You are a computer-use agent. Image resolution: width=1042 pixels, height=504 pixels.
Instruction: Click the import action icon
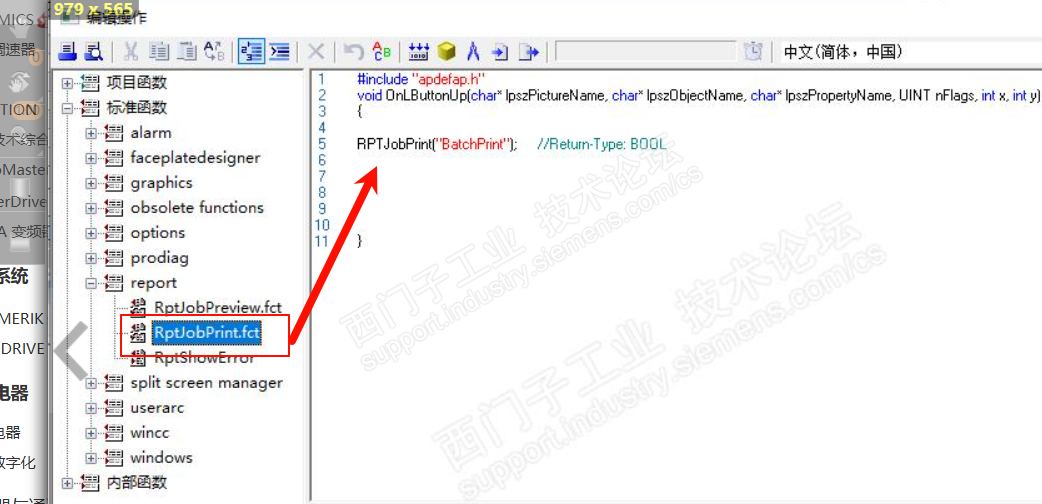500,51
